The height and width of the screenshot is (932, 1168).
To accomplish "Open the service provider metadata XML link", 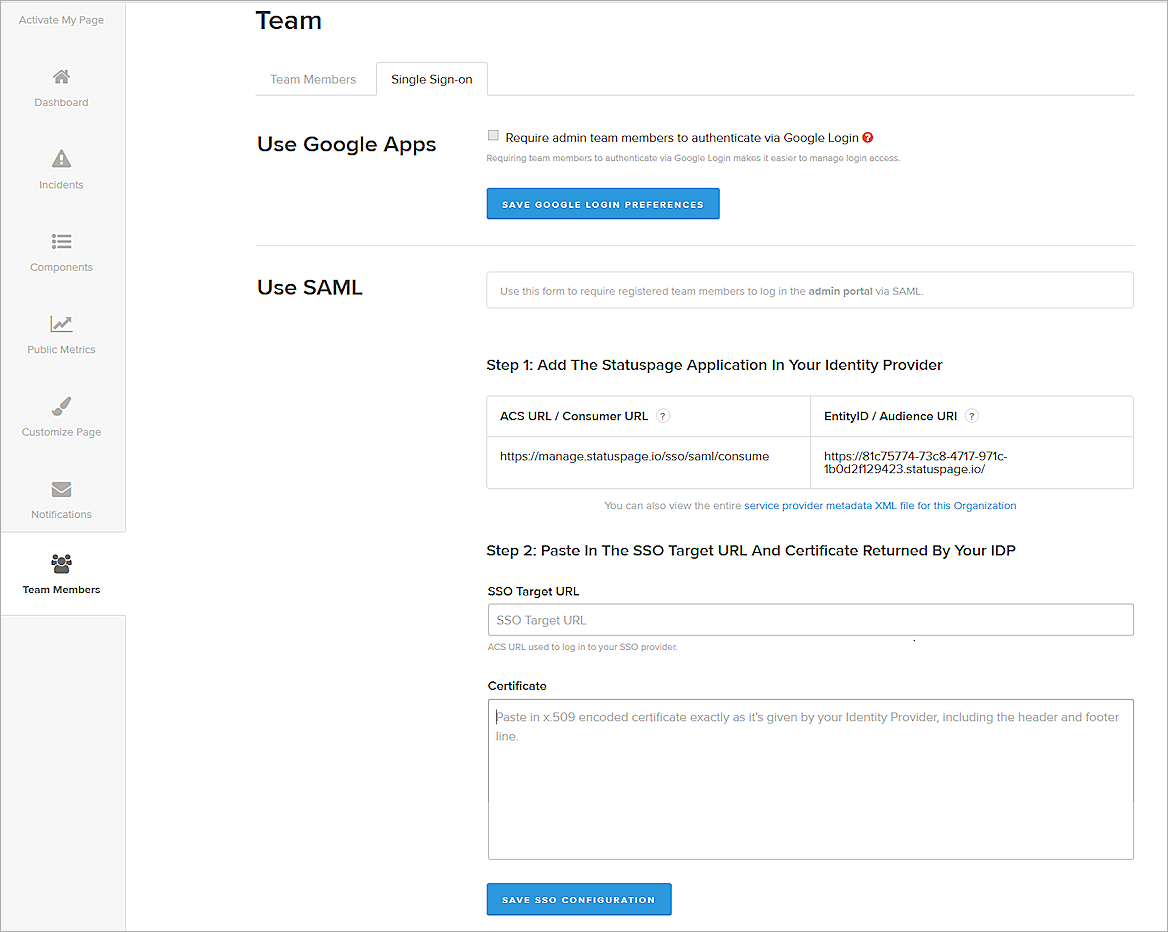I will pyautogui.click(x=880, y=506).
